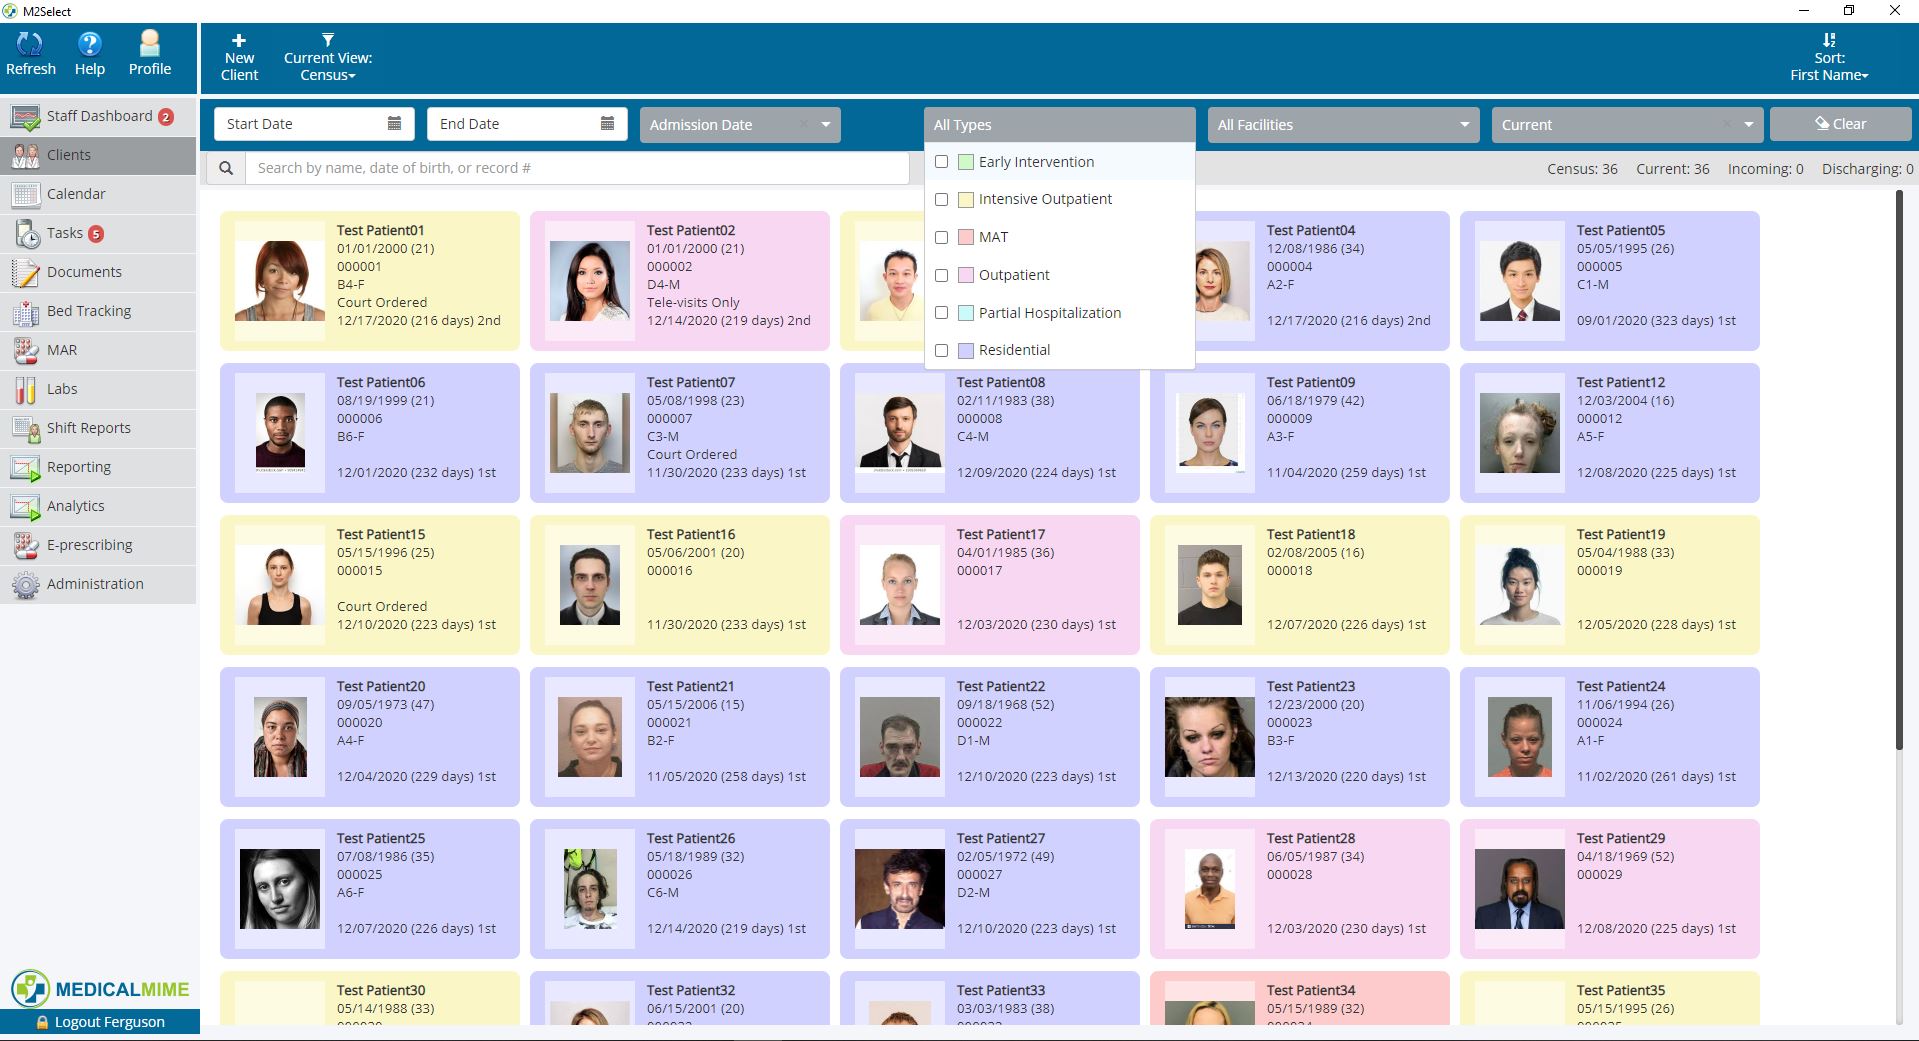This screenshot has width=1919, height=1041.
Task: Open the E-prescribing section
Action: (90, 544)
